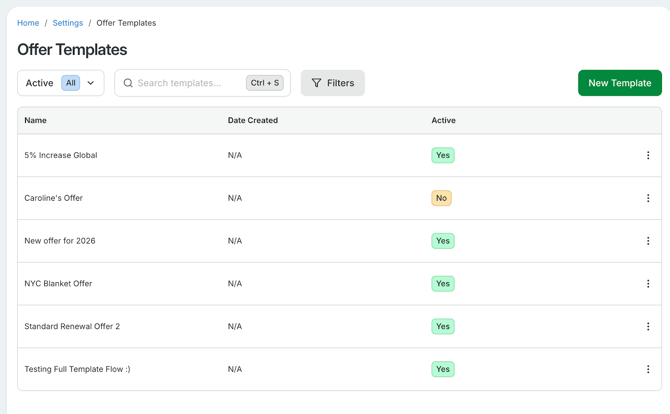Open actions menu for Testing Full Template Flow
Screen dimensions: 670x414
pos(648,369)
